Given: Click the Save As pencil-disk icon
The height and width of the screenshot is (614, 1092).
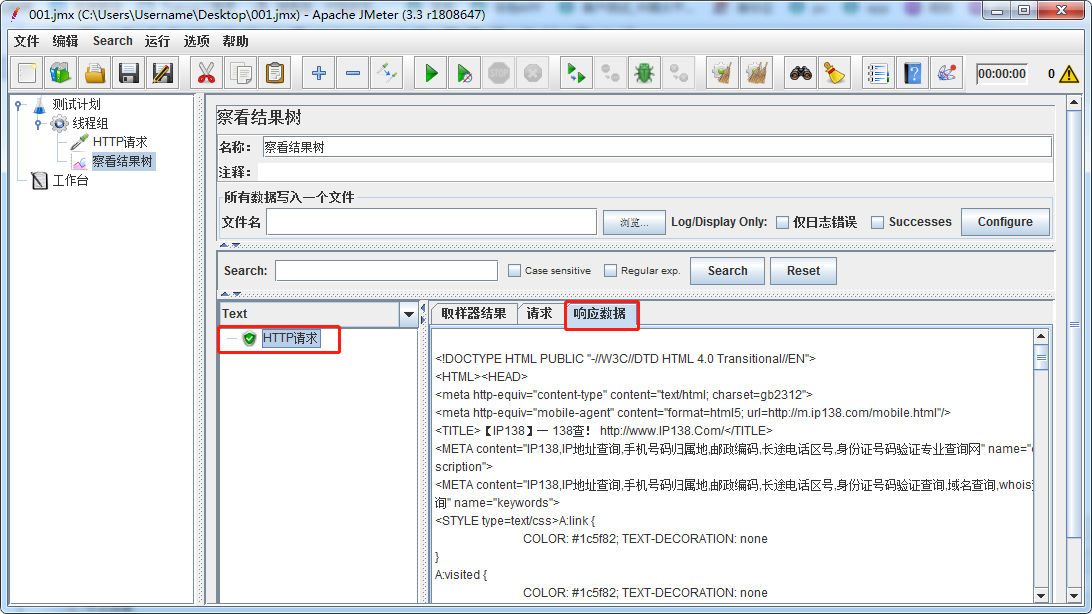Looking at the screenshot, I should coord(163,73).
